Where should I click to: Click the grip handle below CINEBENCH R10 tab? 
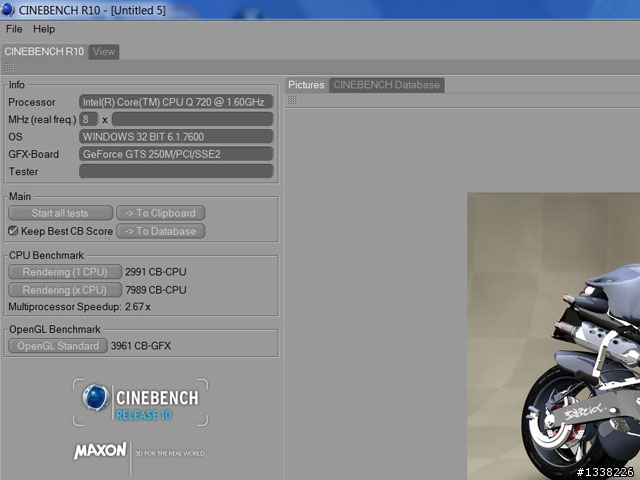point(9,67)
